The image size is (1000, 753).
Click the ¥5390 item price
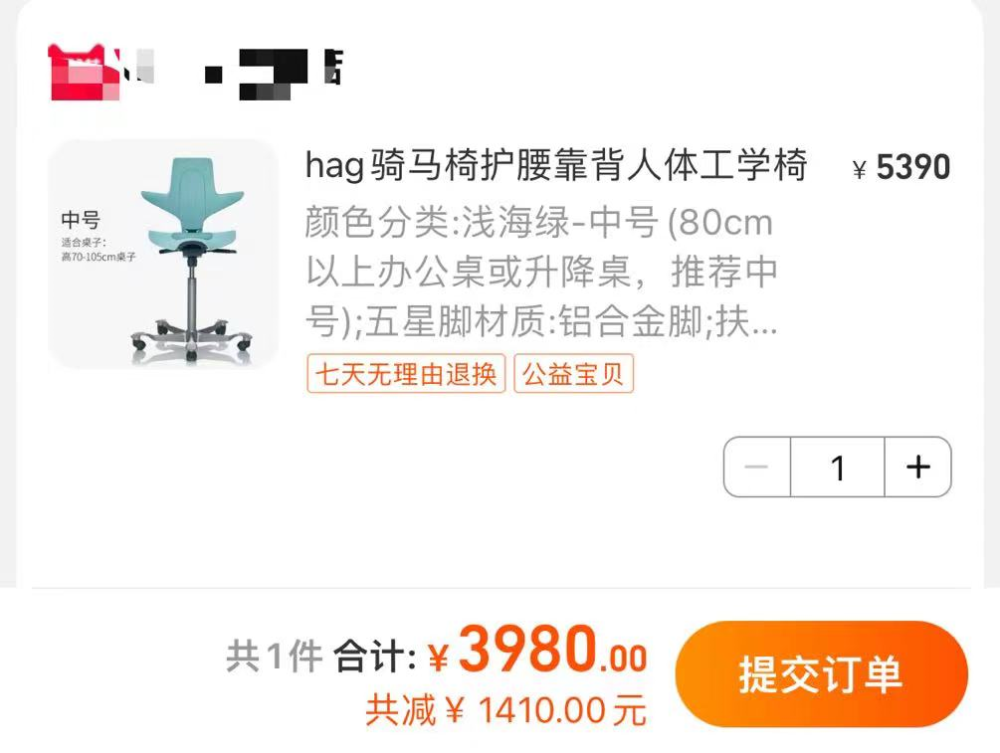coord(901,167)
